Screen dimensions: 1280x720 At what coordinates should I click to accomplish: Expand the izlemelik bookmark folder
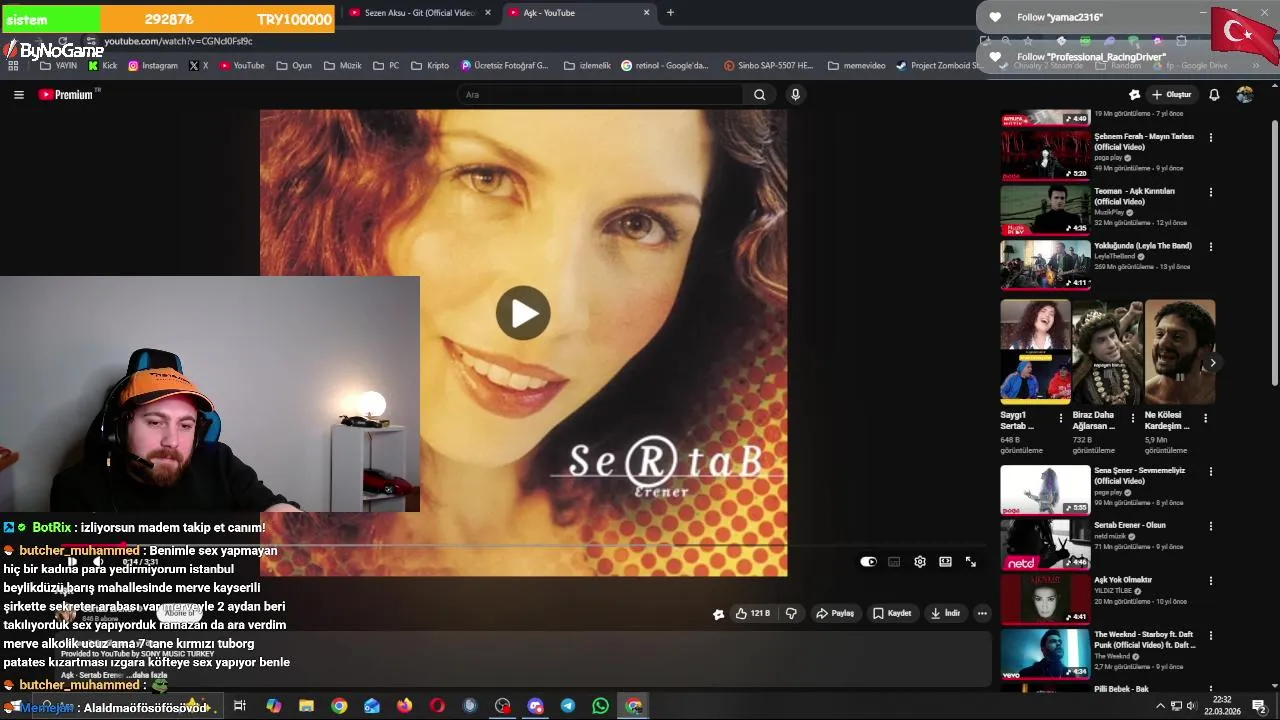[x=587, y=66]
